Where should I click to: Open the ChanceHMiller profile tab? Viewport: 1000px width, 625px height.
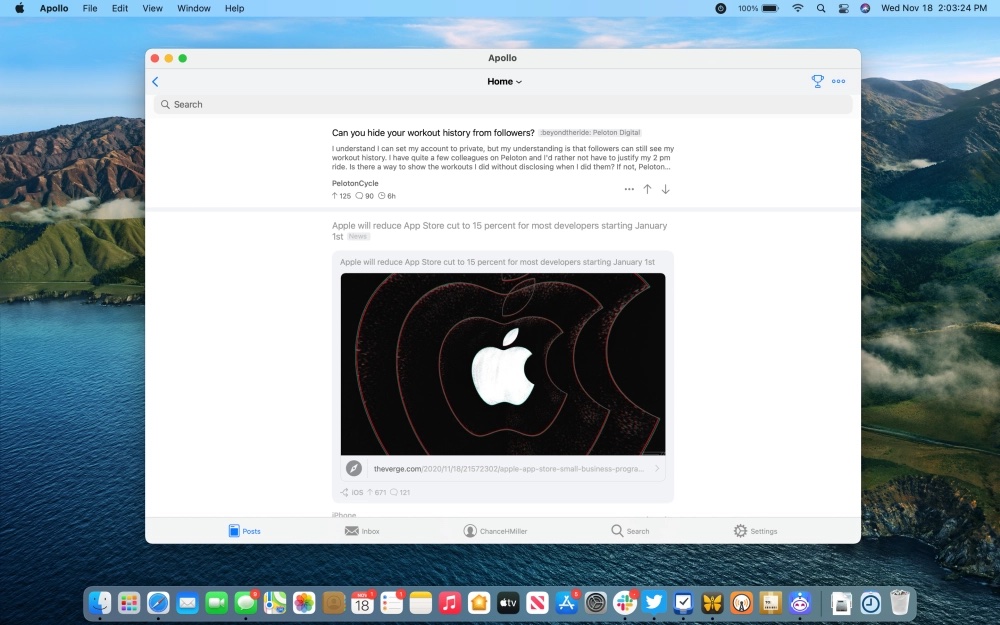pyautogui.click(x=495, y=531)
